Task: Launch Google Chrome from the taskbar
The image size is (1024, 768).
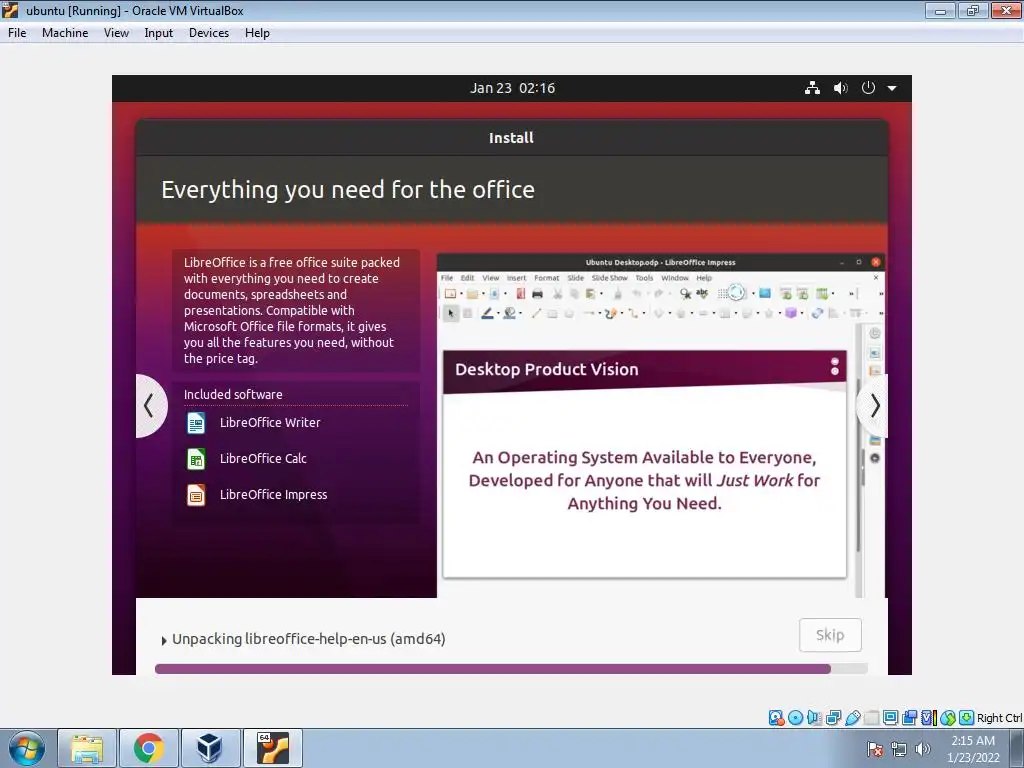Action: tap(149, 748)
